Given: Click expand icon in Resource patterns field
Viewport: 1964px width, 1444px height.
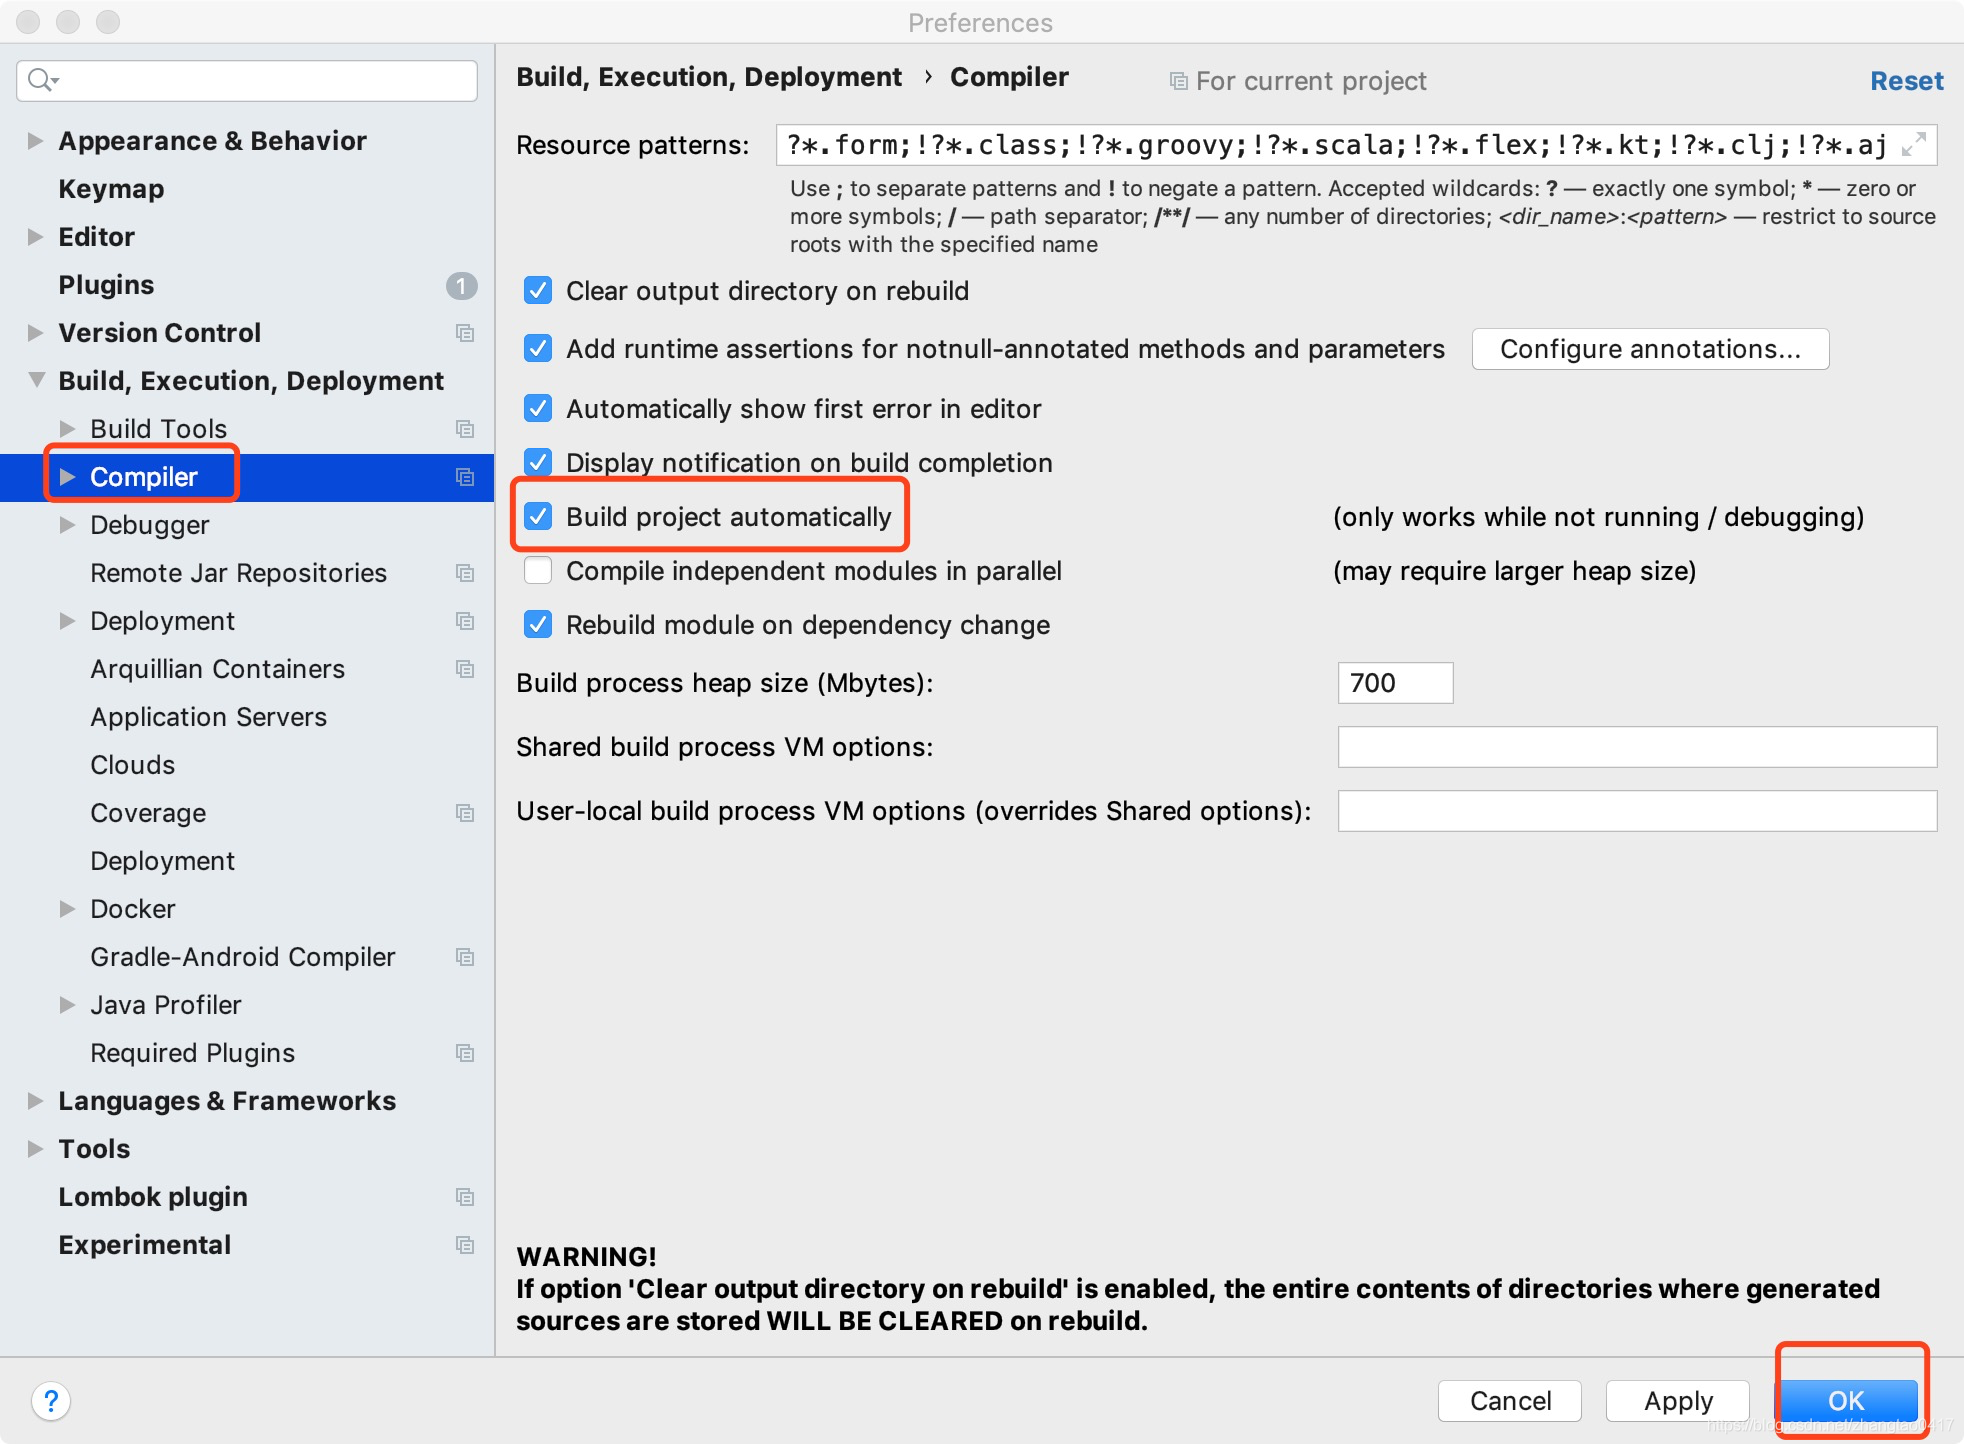Looking at the screenshot, I should (x=1913, y=145).
